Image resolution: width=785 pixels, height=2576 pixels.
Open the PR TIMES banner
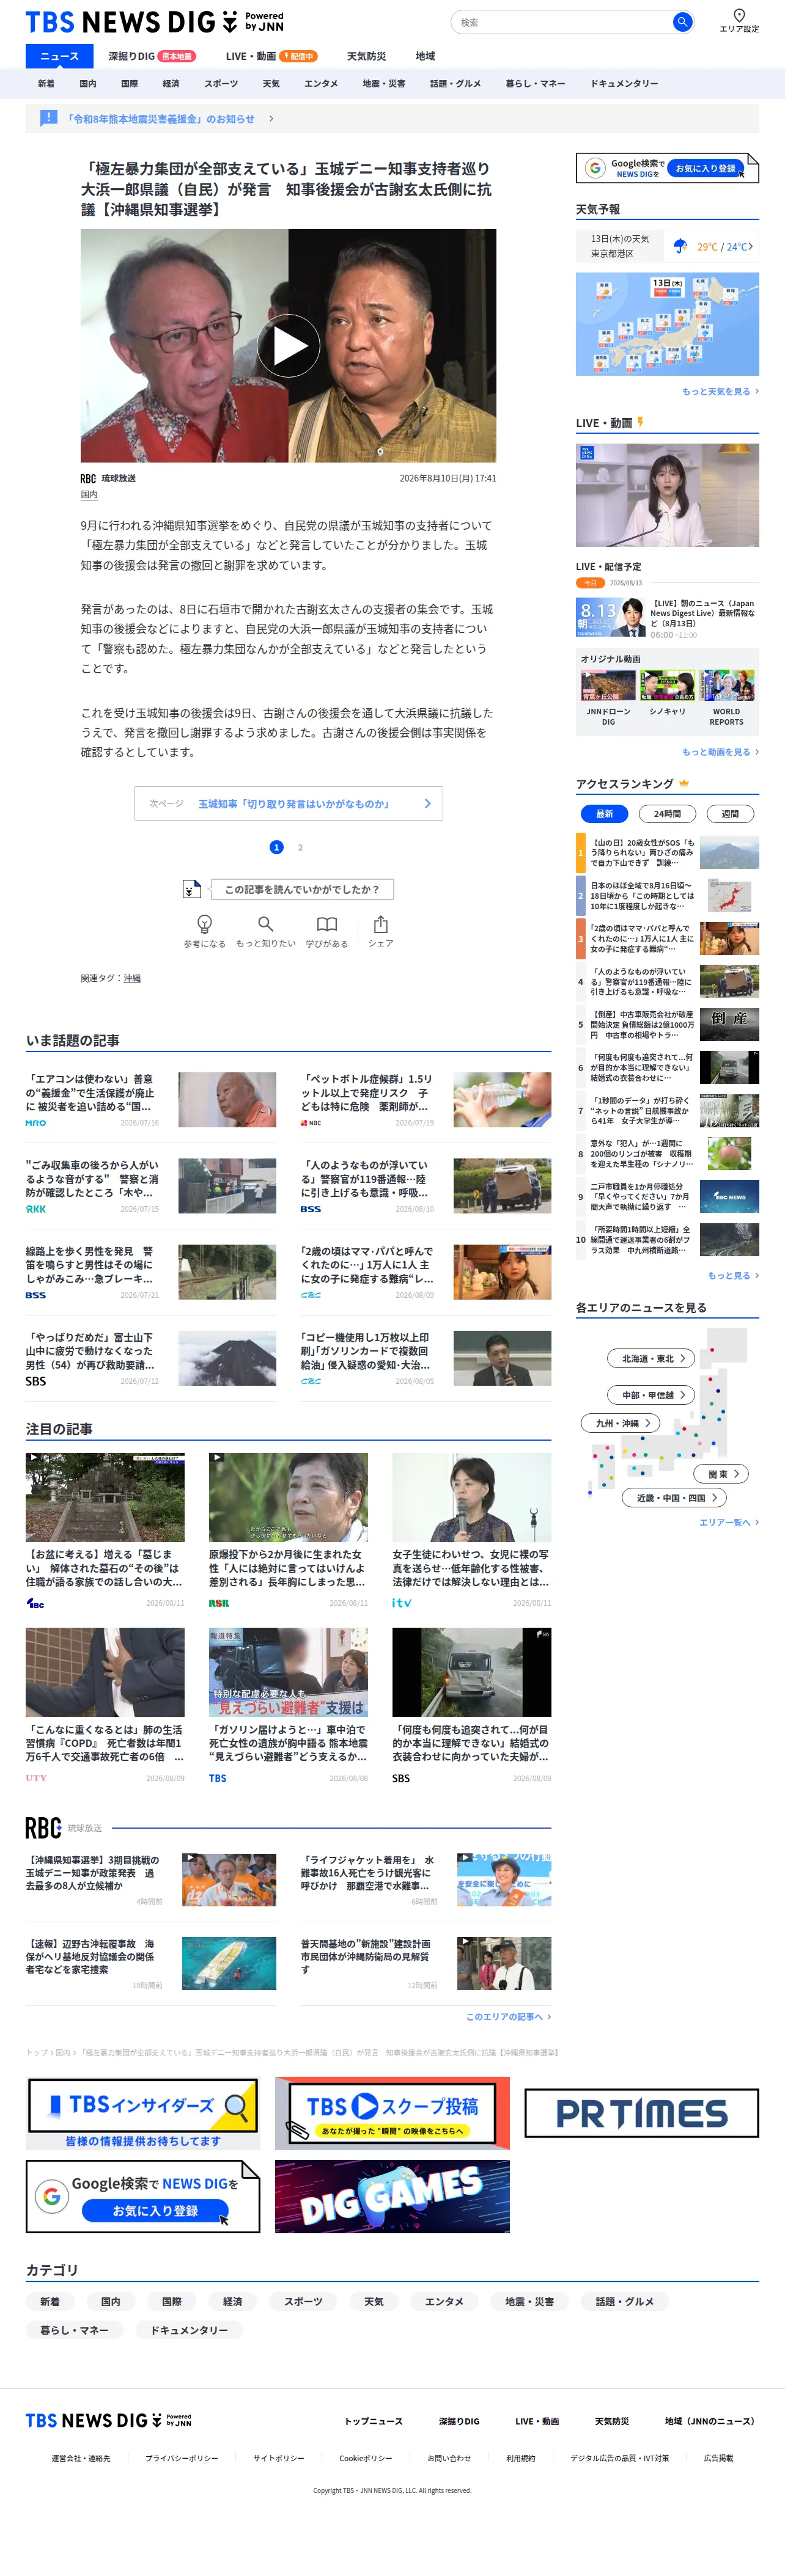click(x=642, y=2113)
